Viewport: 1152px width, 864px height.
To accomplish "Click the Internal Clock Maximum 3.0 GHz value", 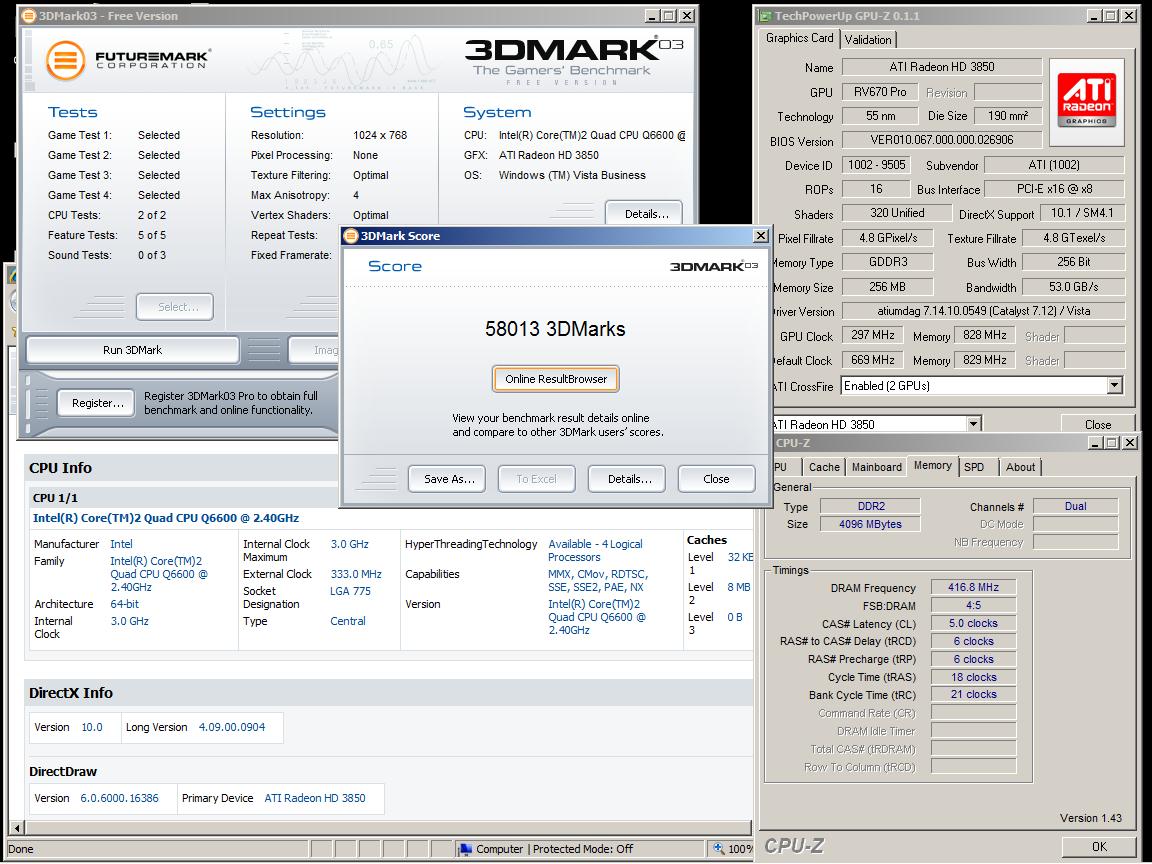I will (x=349, y=544).
